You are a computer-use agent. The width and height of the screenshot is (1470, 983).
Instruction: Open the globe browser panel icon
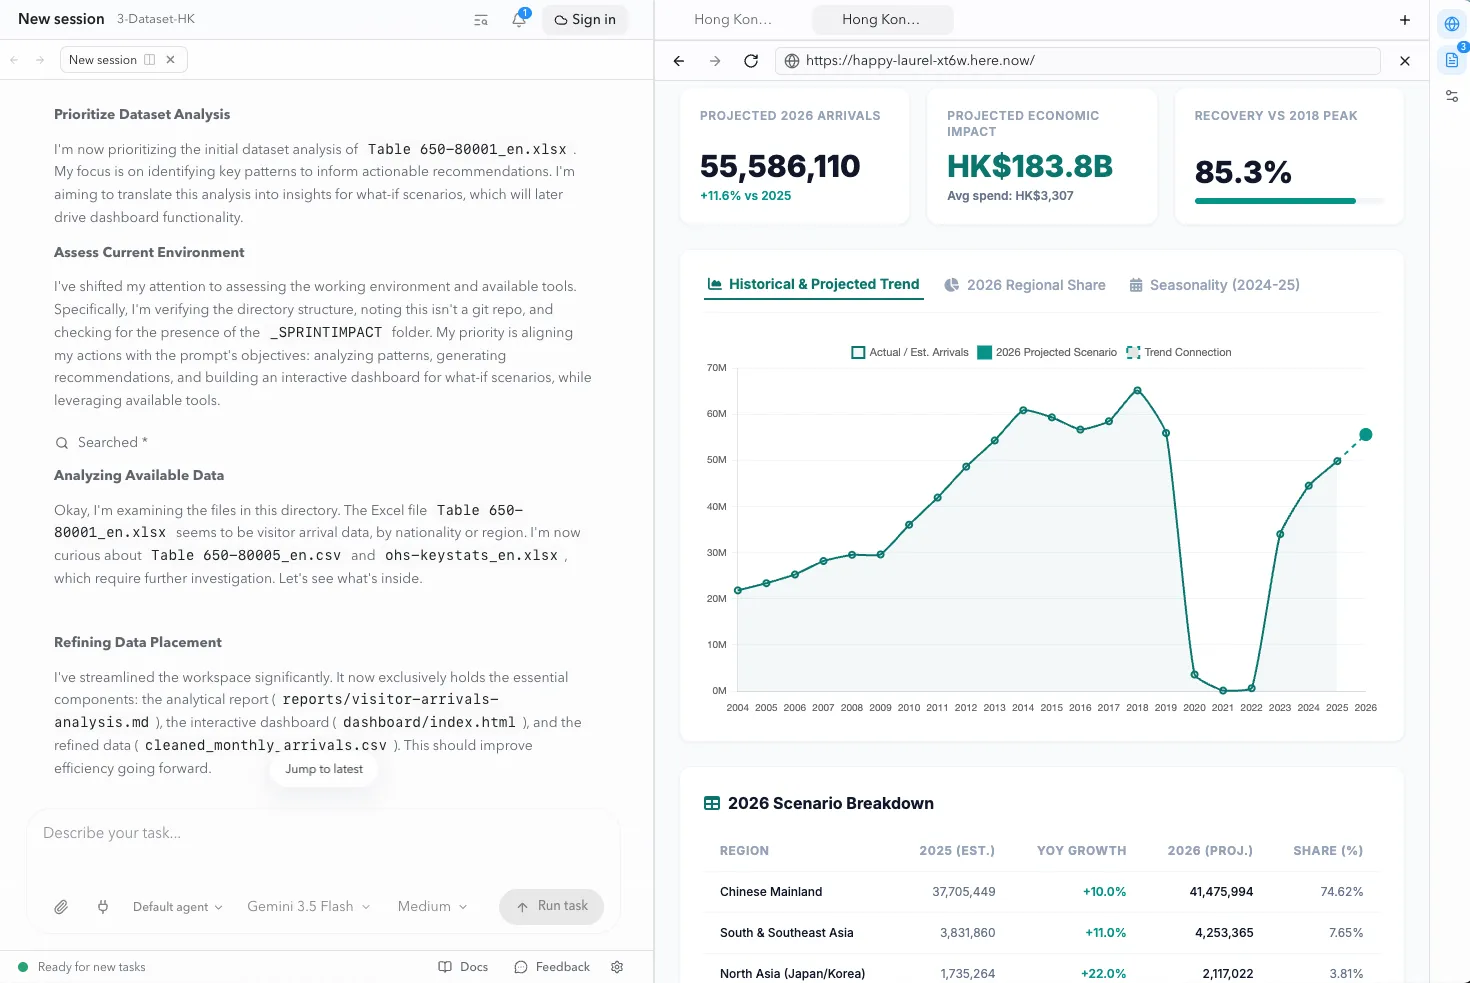tap(1452, 24)
